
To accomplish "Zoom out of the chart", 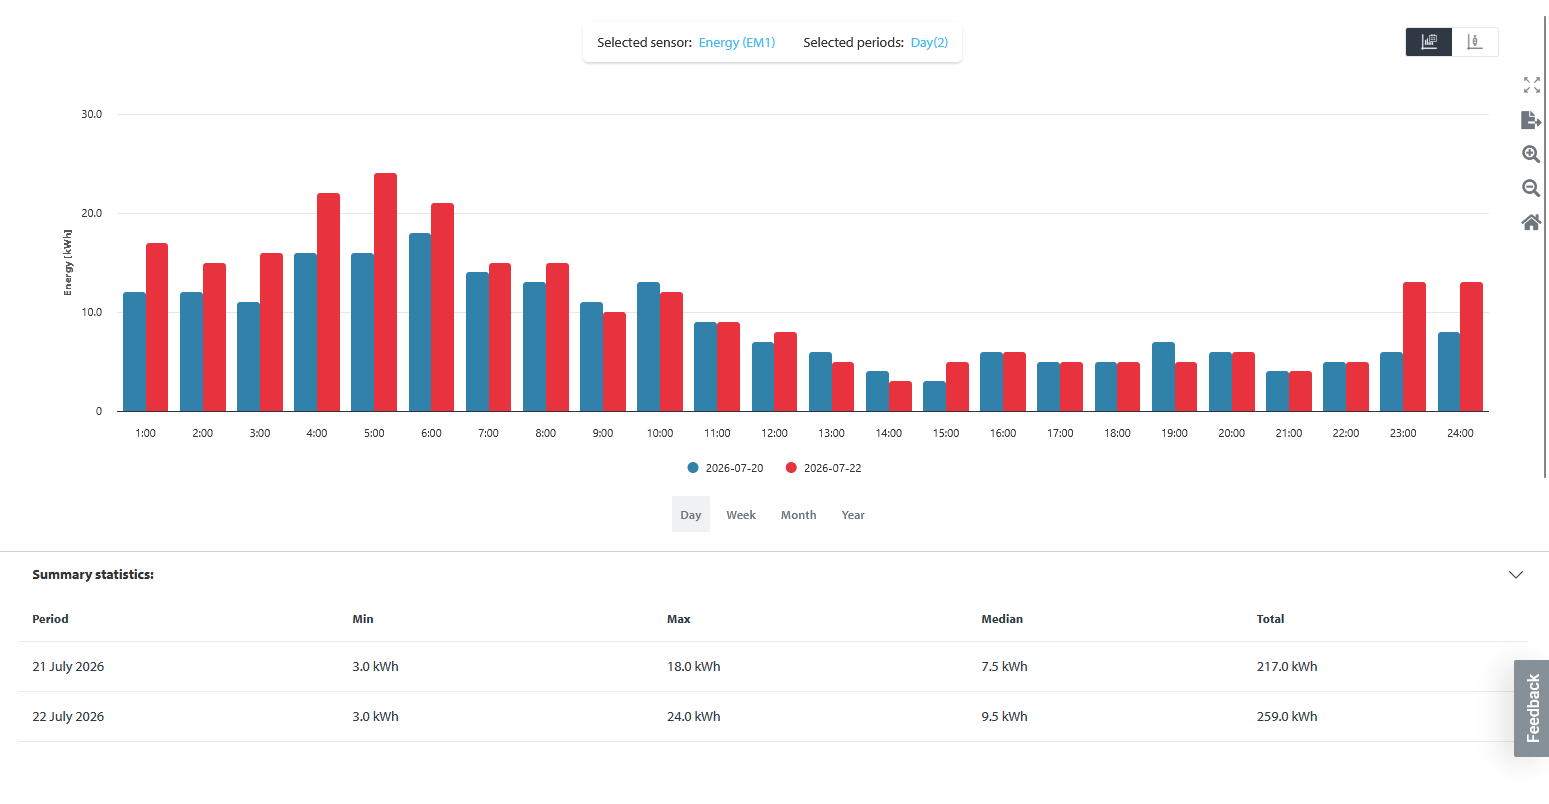I will (x=1531, y=188).
